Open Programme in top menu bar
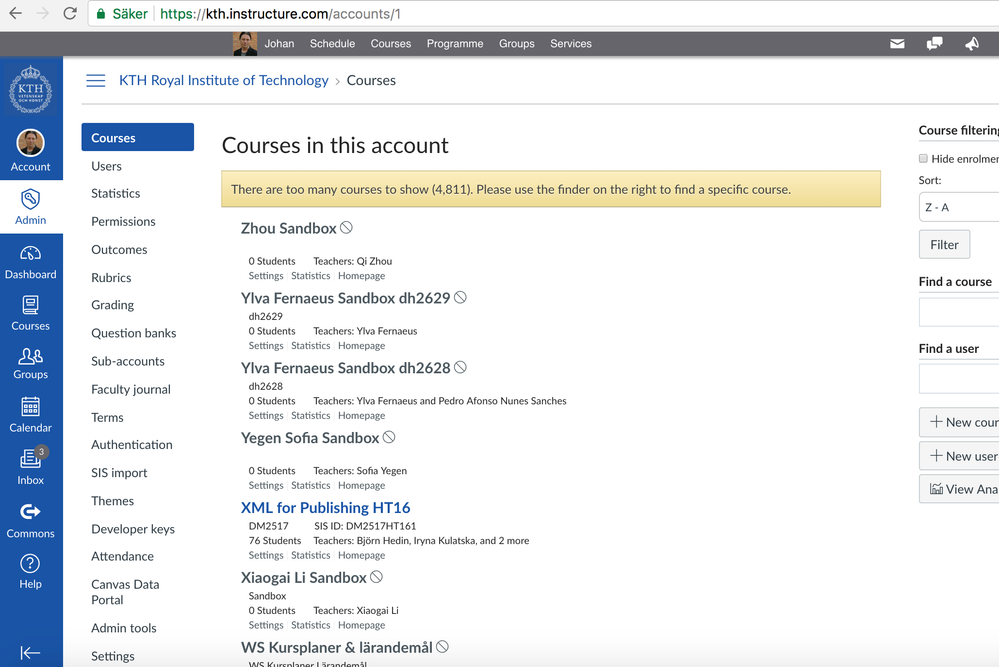This screenshot has width=999, height=667. pos(455,44)
